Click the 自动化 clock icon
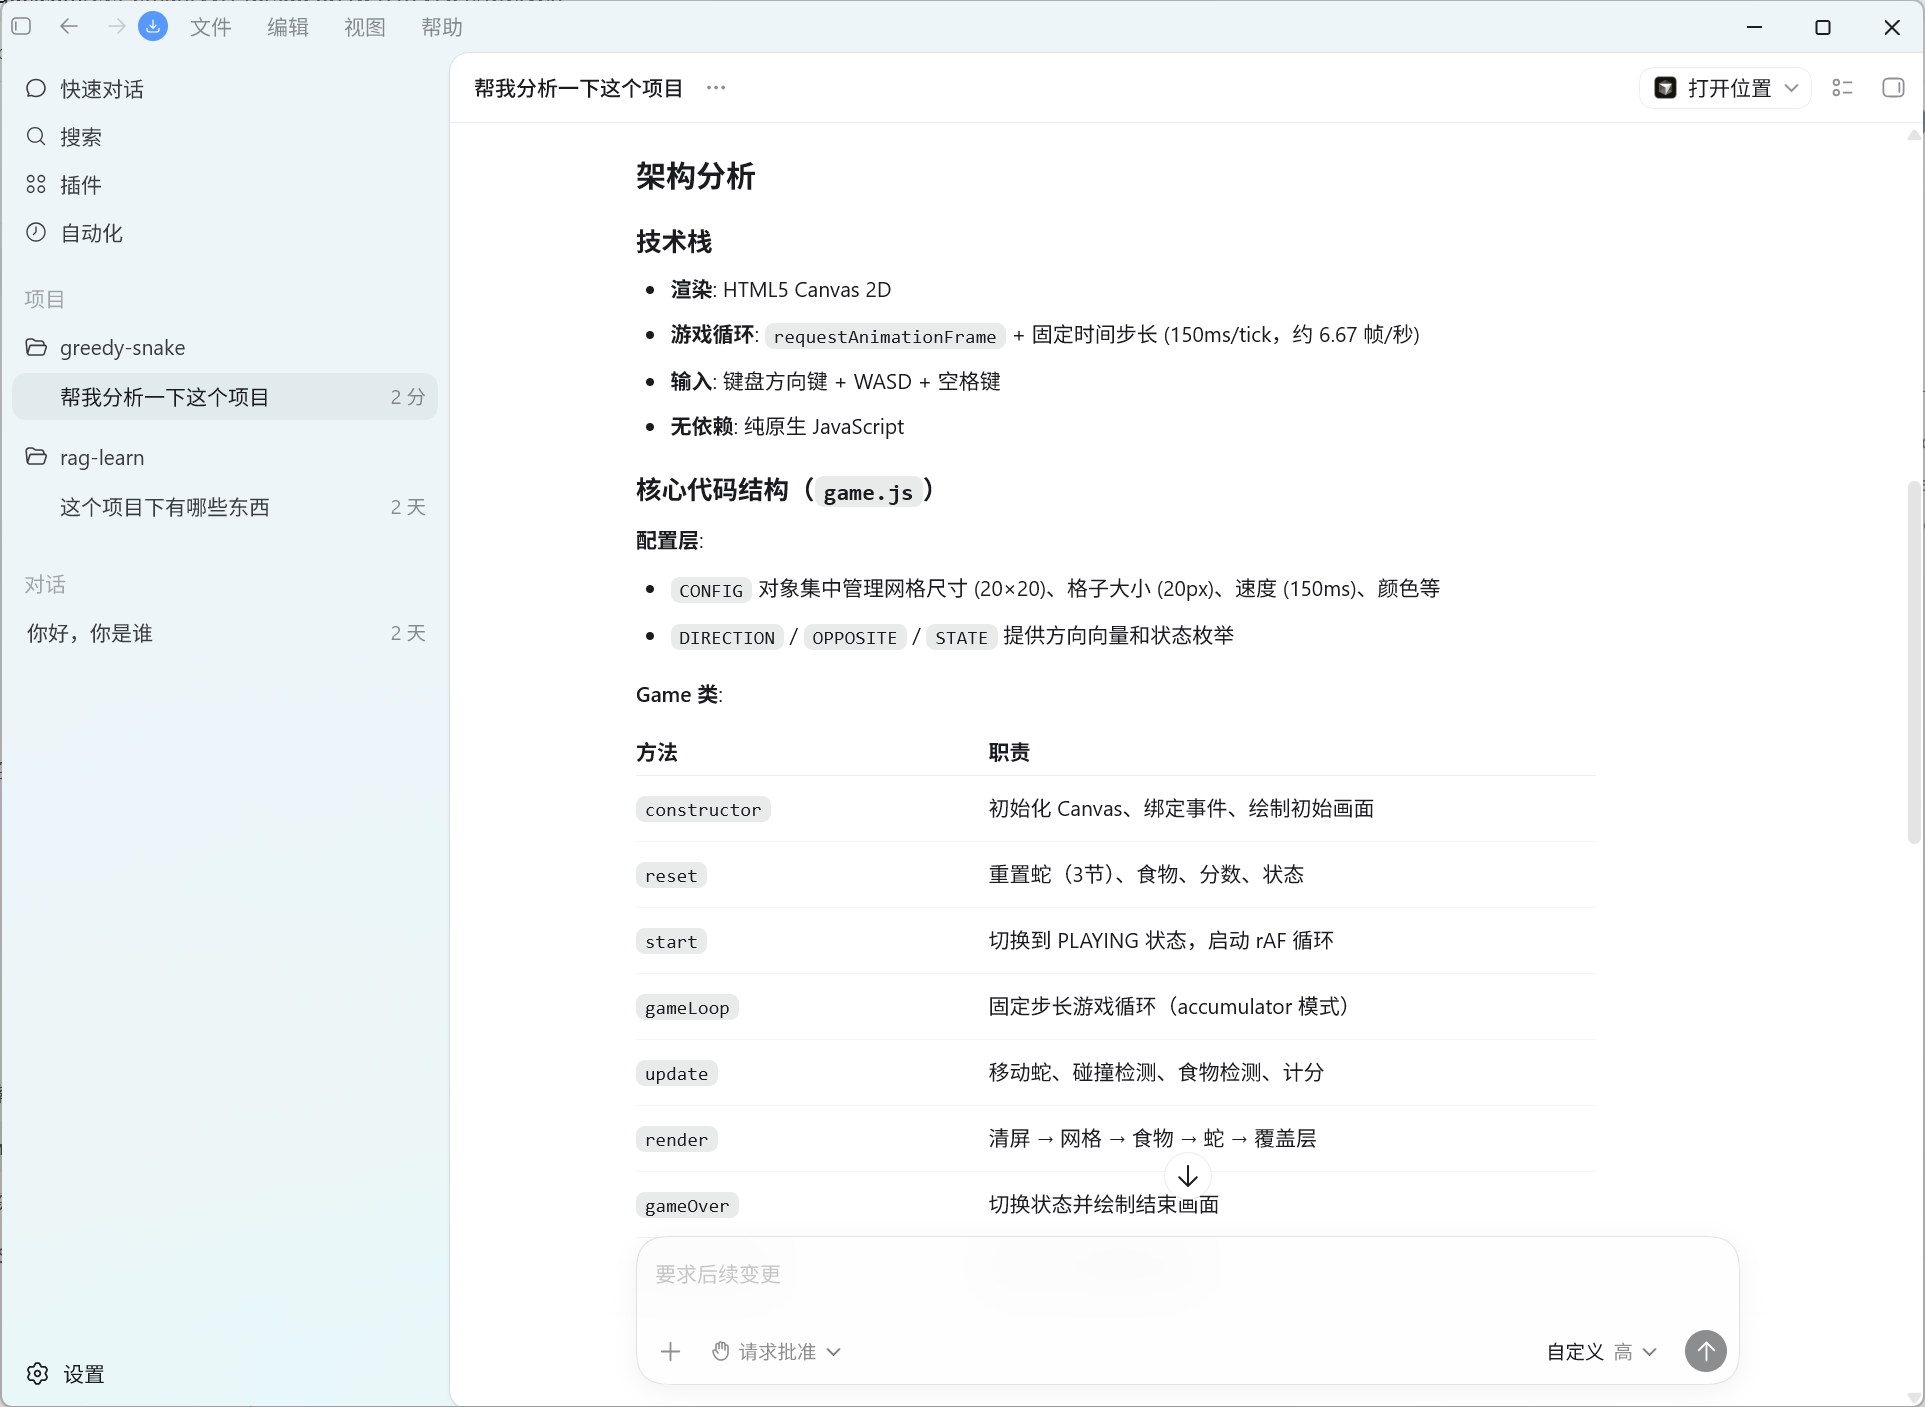Screen dimensions: 1925x1407 pos(36,232)
